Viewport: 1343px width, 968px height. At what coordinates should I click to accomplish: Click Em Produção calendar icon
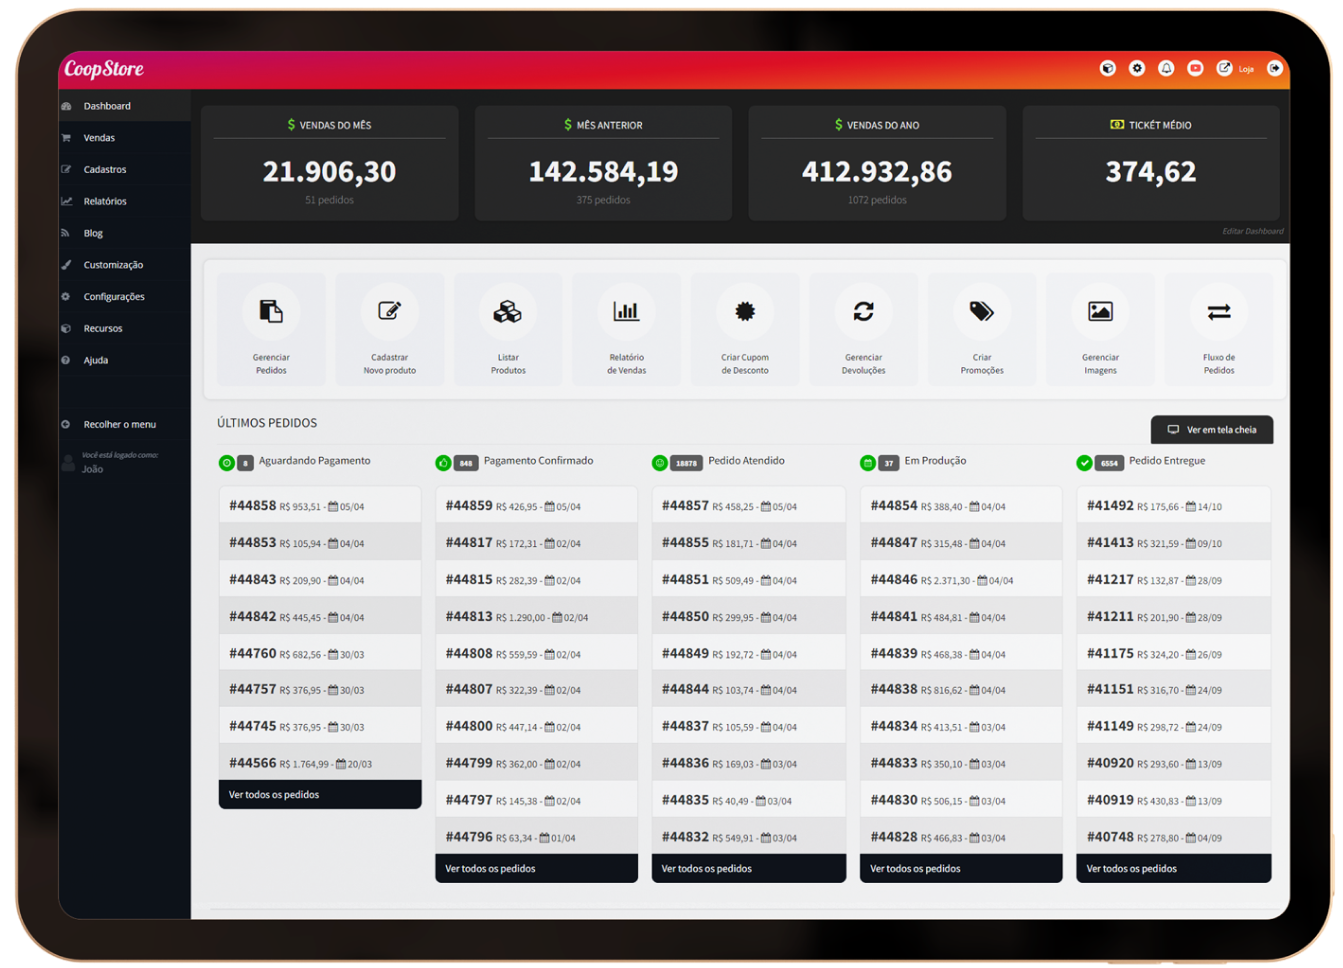pyautogui.click(x=868, y=463)
